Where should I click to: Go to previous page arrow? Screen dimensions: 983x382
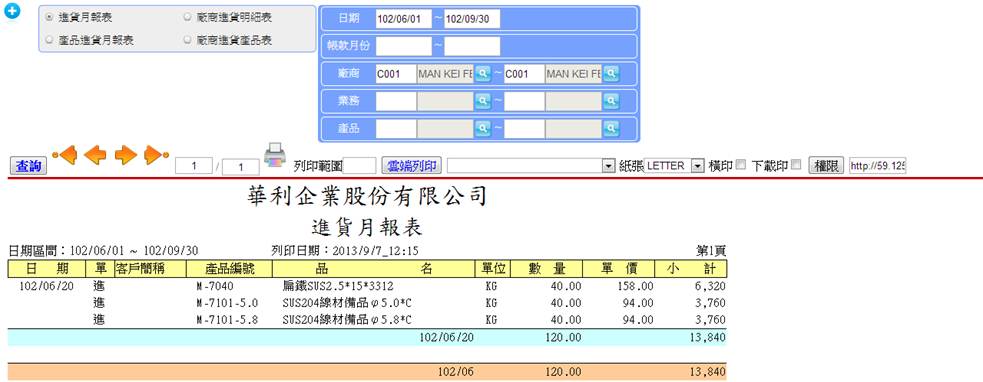click(x=95, y=155)
